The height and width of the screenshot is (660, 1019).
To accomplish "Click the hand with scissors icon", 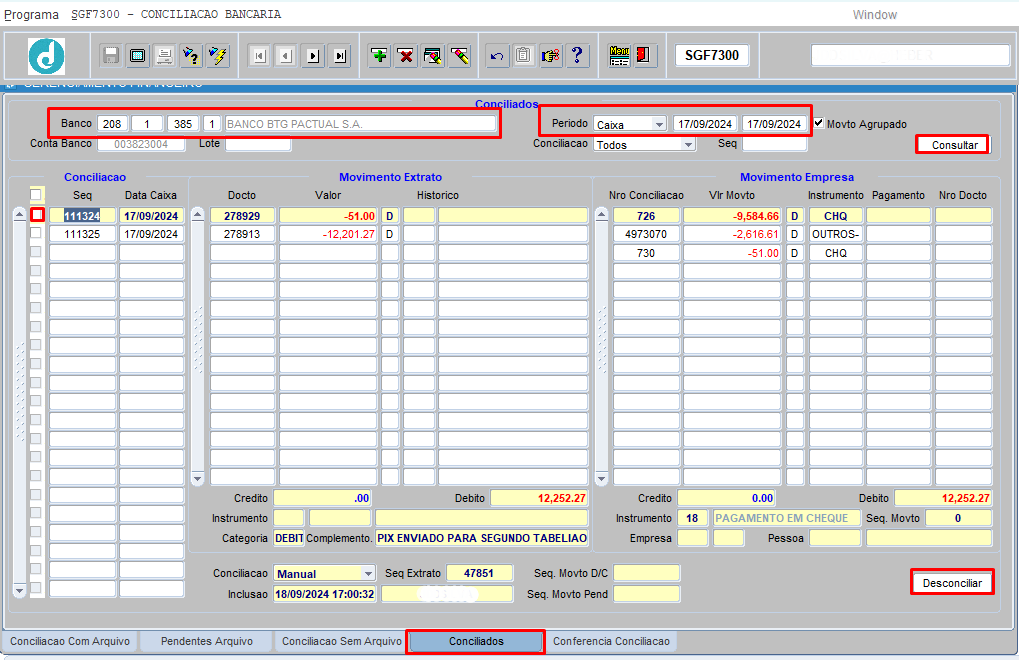I will click(x=550, y=56).
